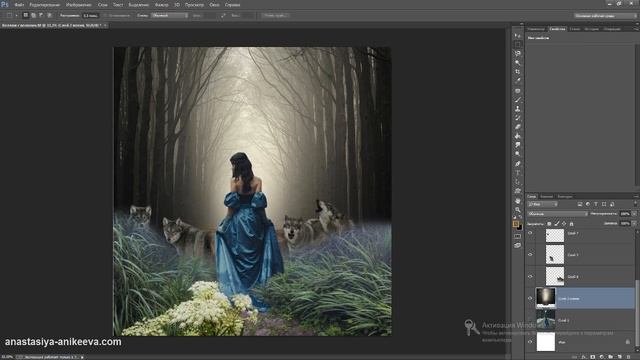The image size is (640, 360).
Task: Select the Brush tool
Action: [x=518, y=100]
